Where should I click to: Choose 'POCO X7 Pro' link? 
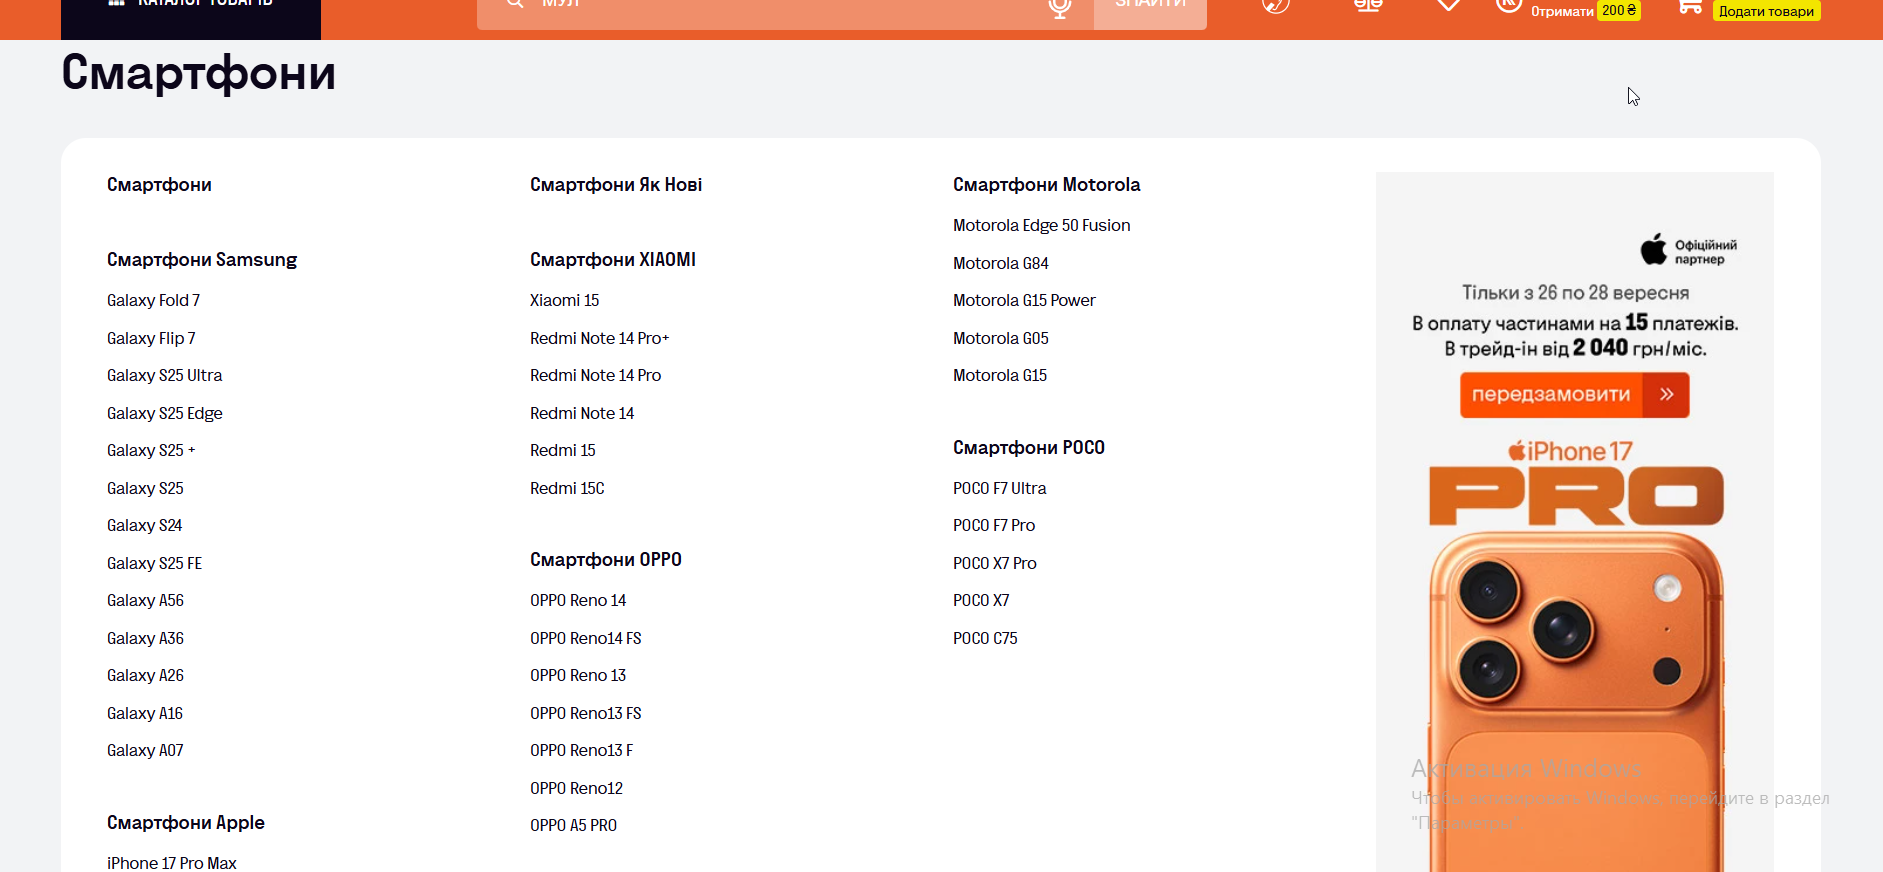click(x=995, y=564)
